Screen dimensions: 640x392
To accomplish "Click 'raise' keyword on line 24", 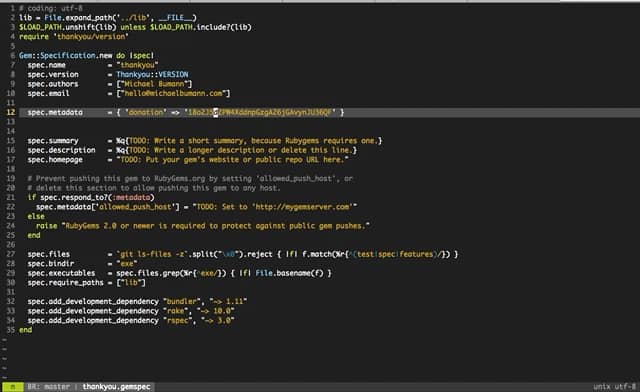I will 47,226.
